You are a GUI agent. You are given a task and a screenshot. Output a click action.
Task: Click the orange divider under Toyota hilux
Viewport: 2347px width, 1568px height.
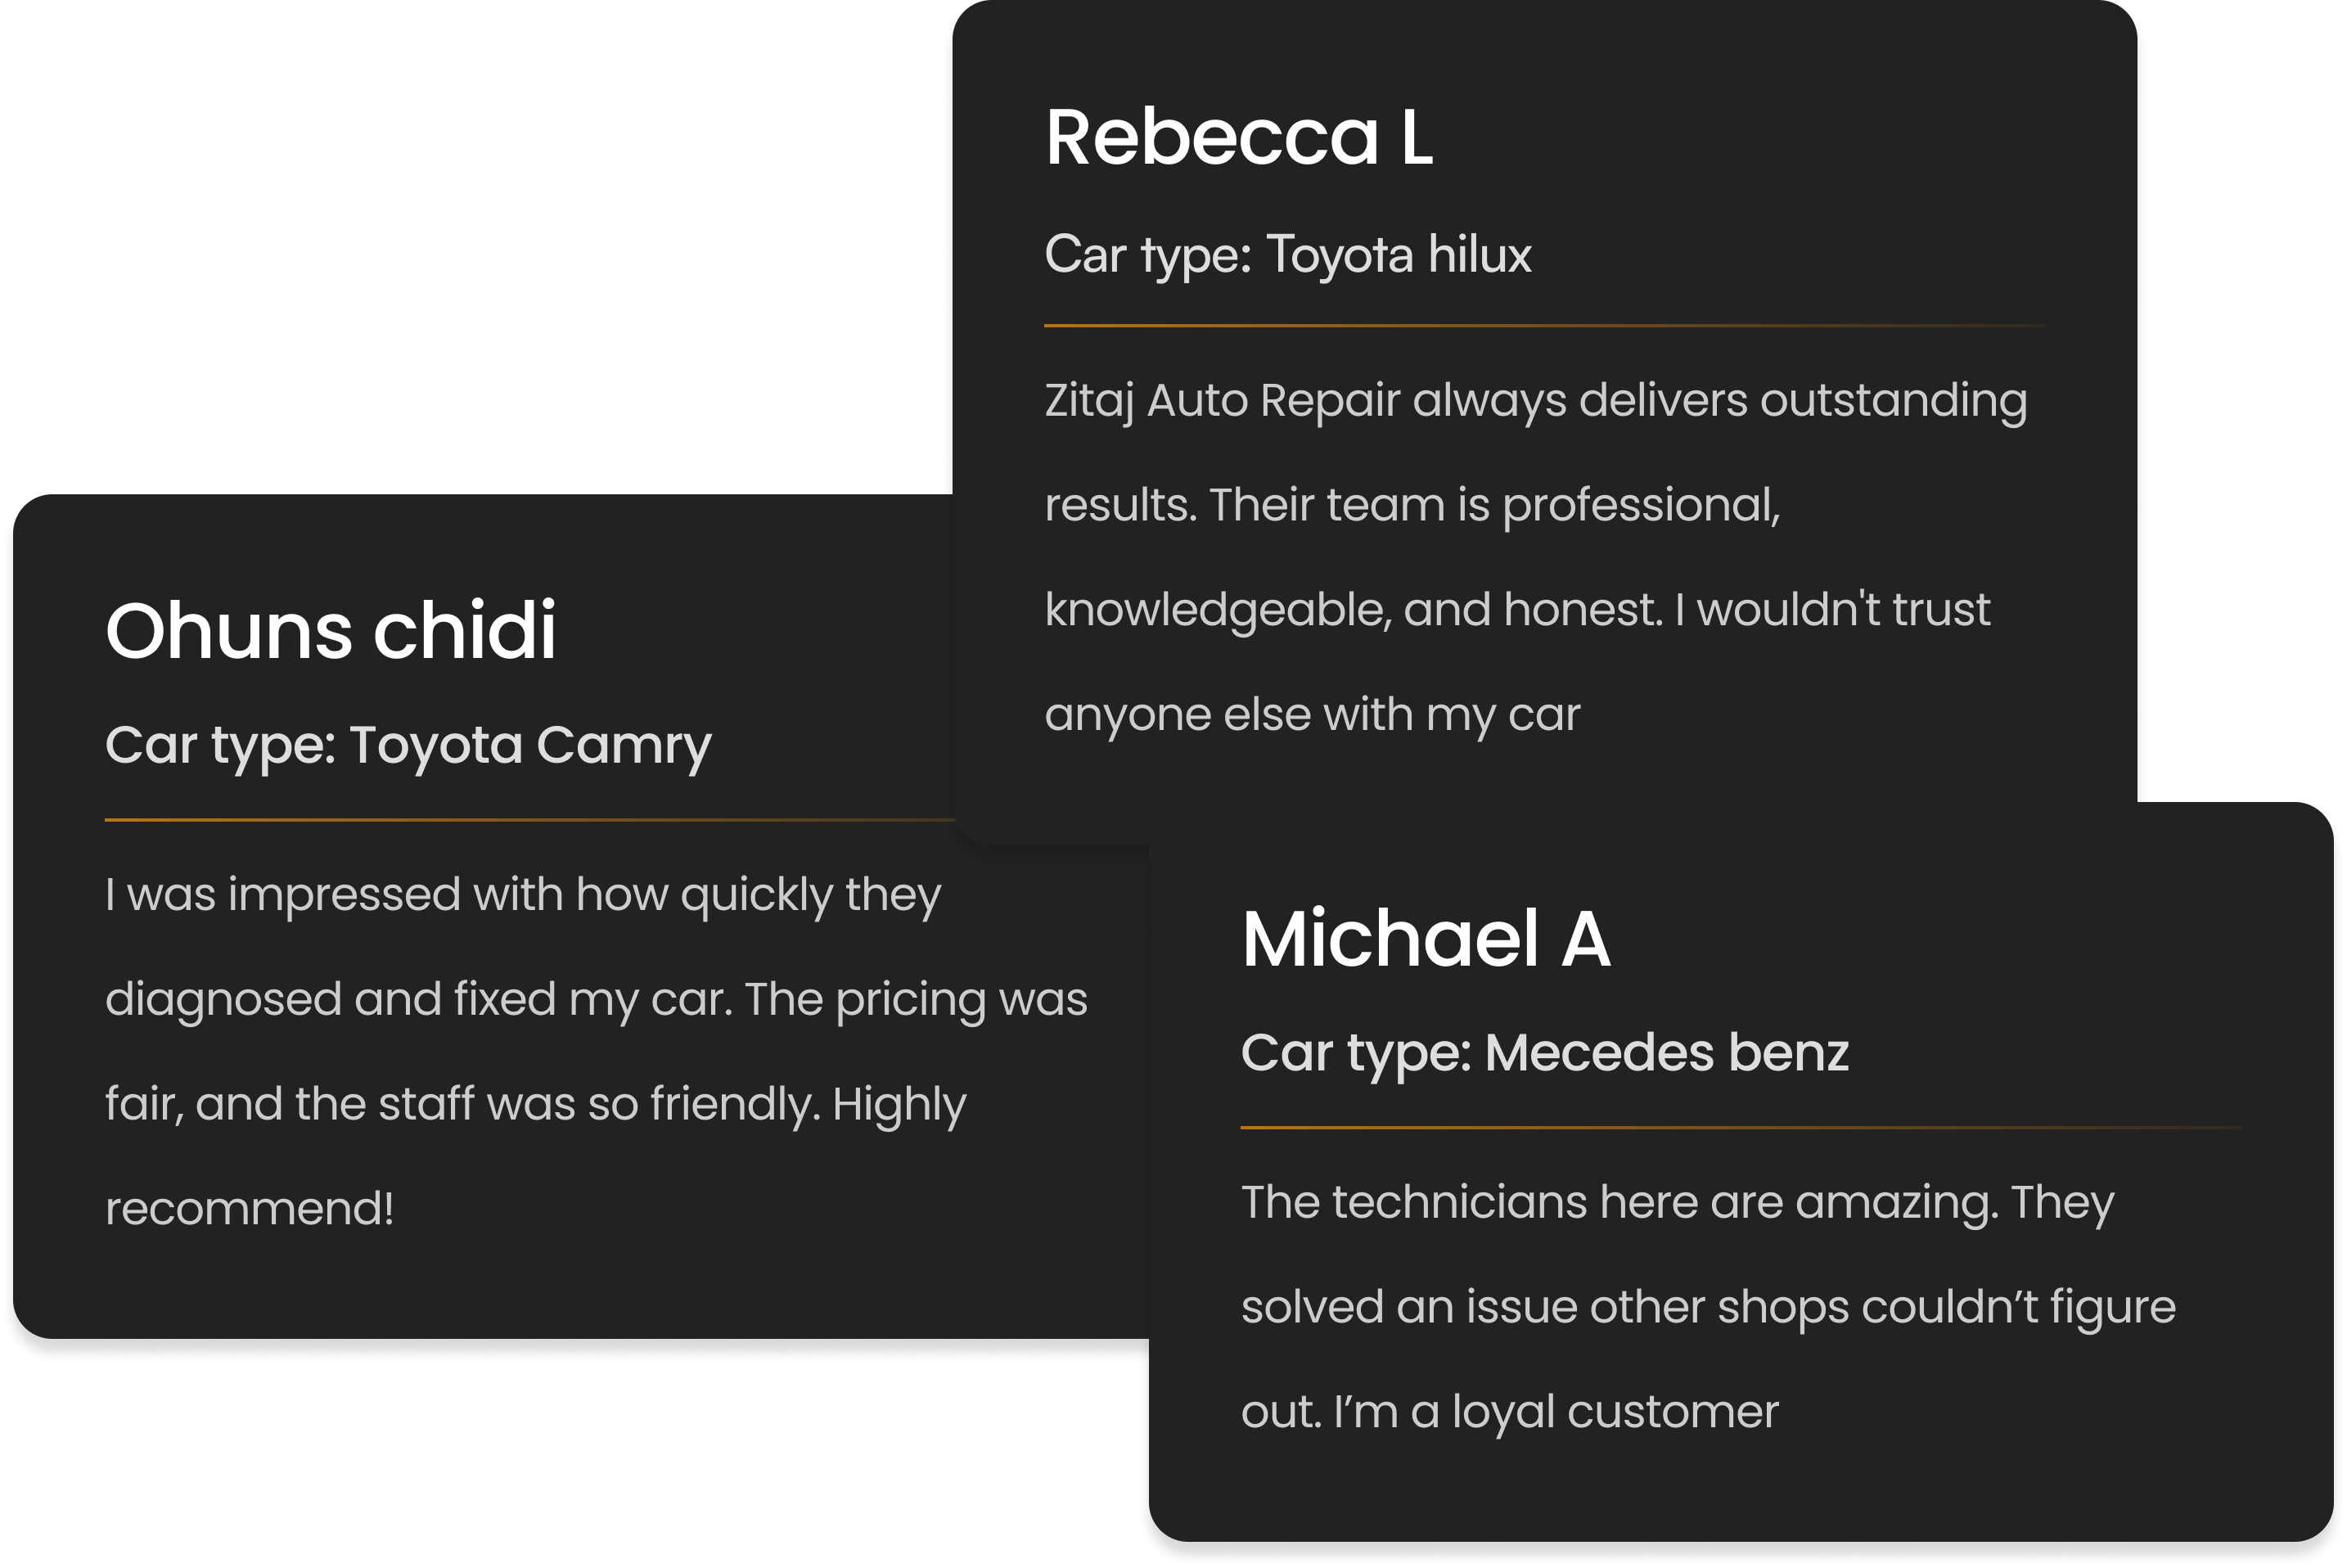1544,326
